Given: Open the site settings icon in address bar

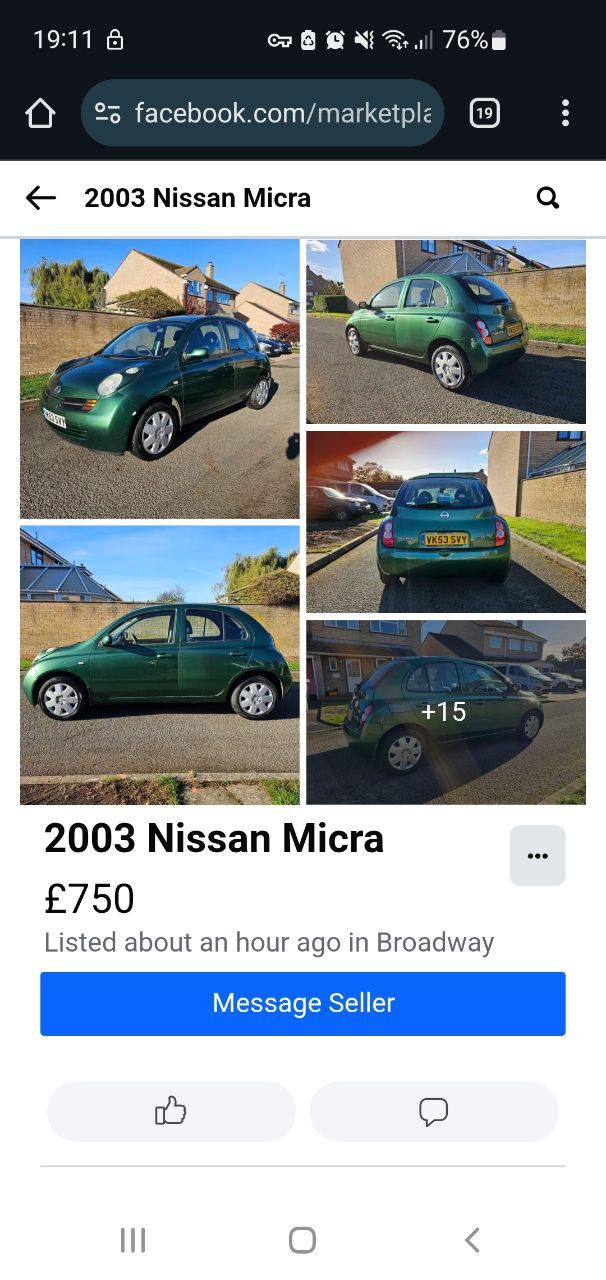Looking at the screenshot, I should pyautogui.click(x=108, y=113).
